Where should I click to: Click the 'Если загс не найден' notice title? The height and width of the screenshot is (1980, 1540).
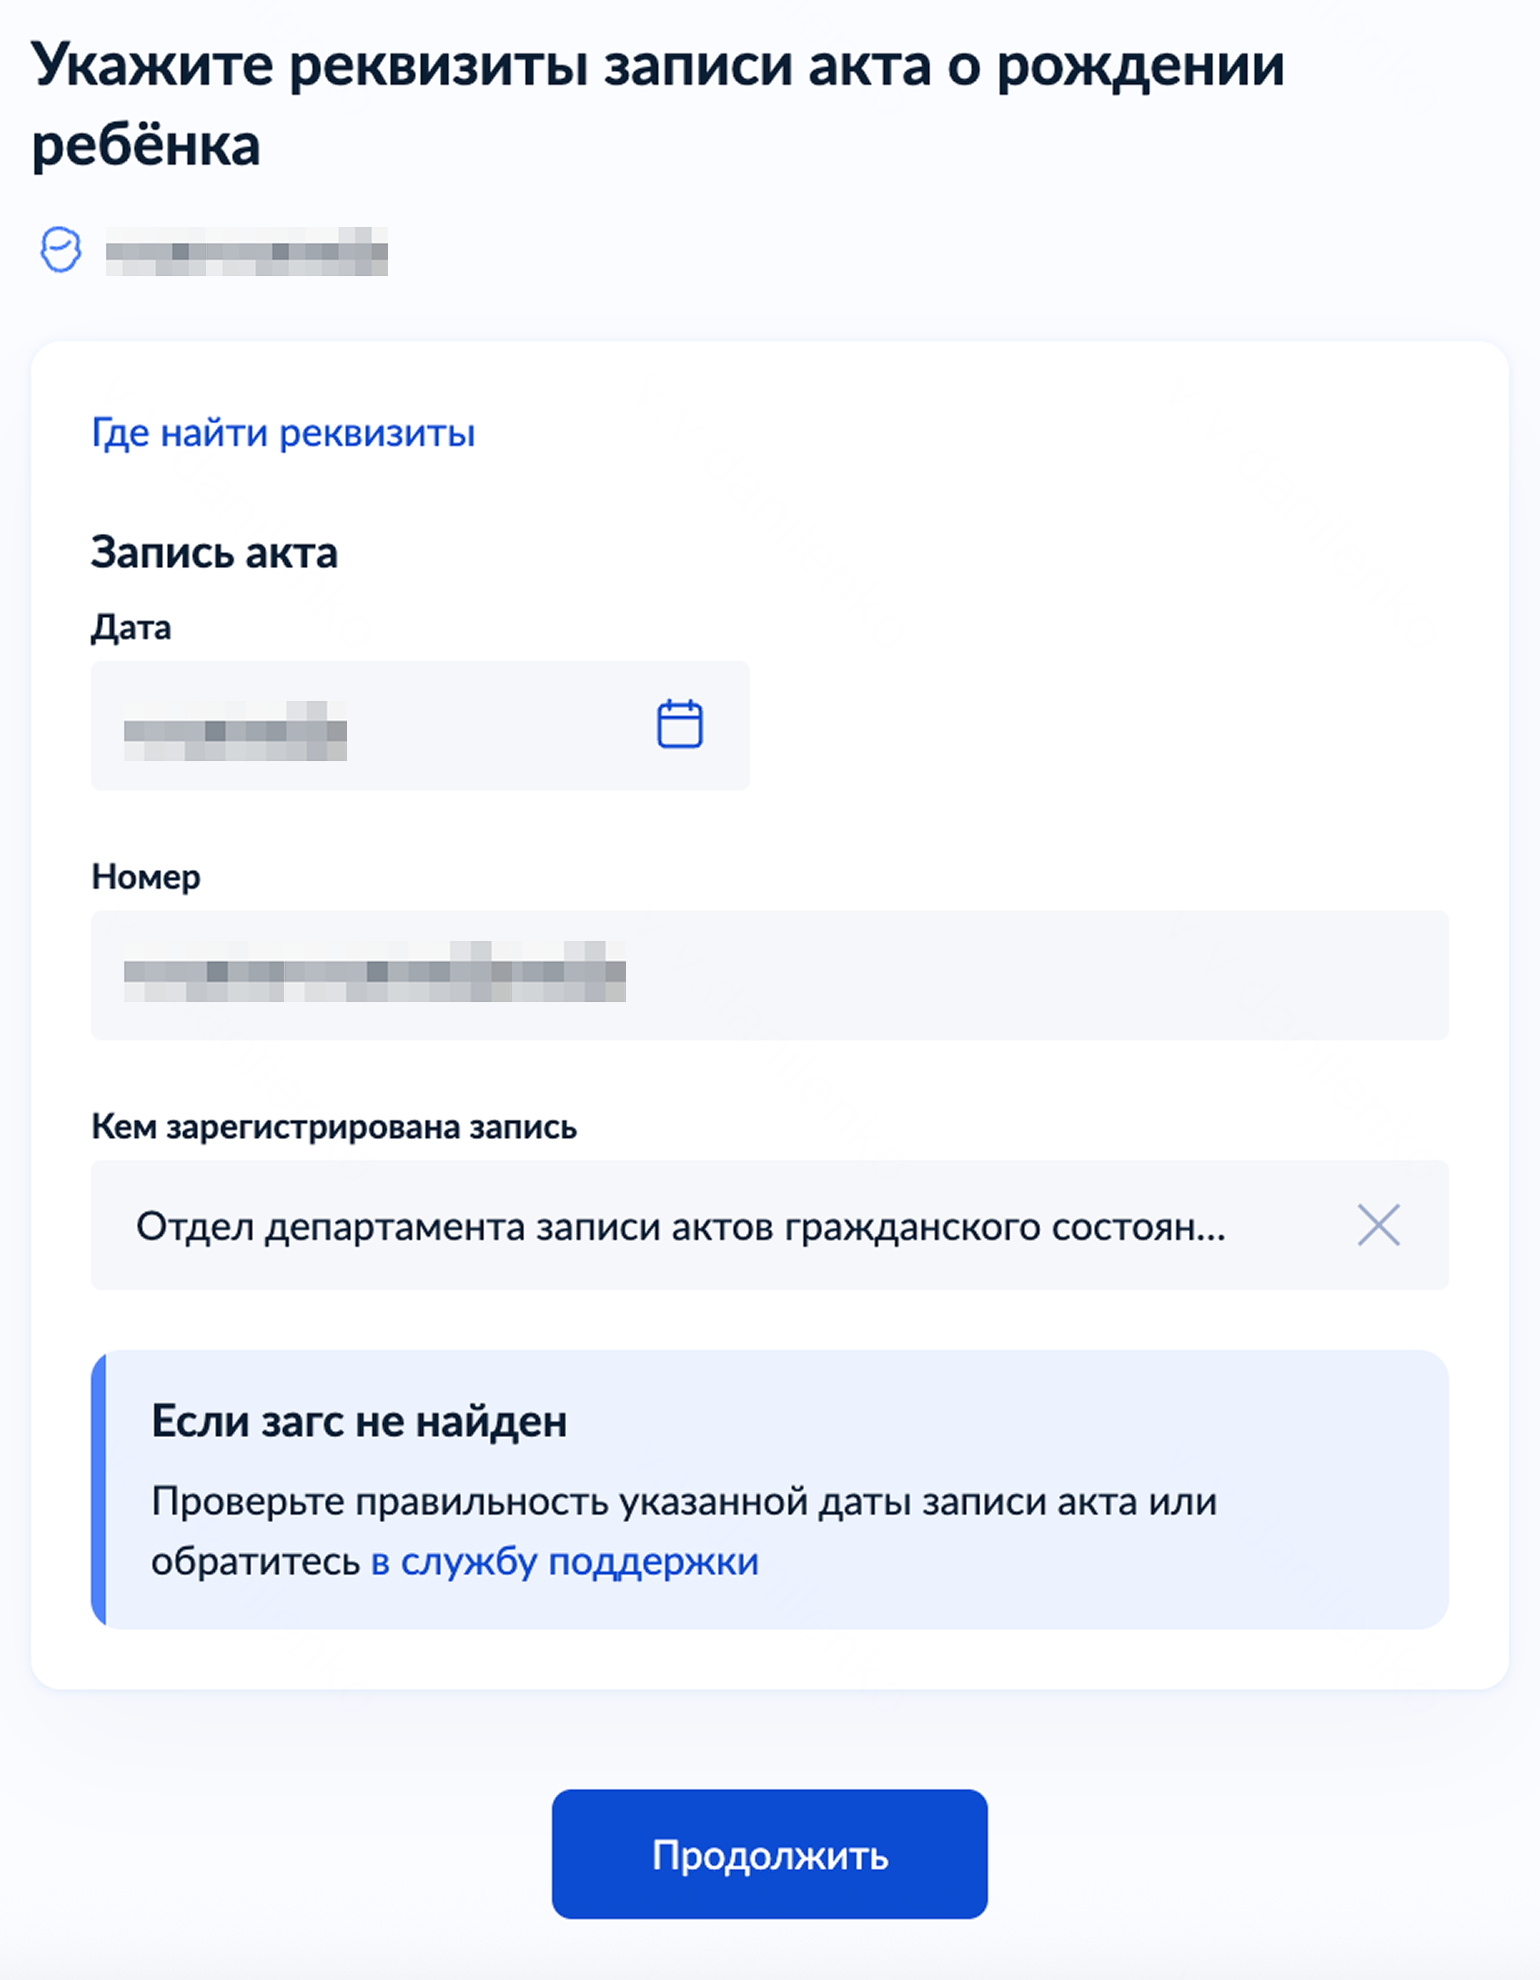coord(359,1421)
